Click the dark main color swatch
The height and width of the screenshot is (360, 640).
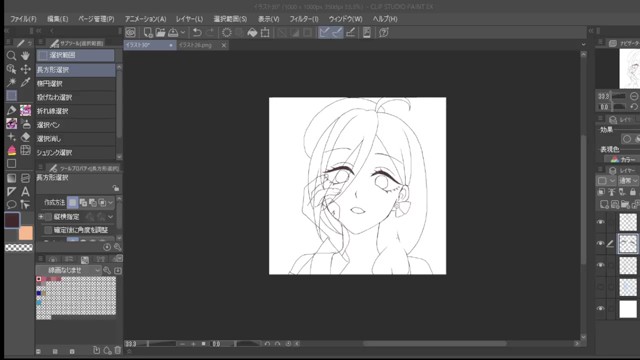[12, 220]
